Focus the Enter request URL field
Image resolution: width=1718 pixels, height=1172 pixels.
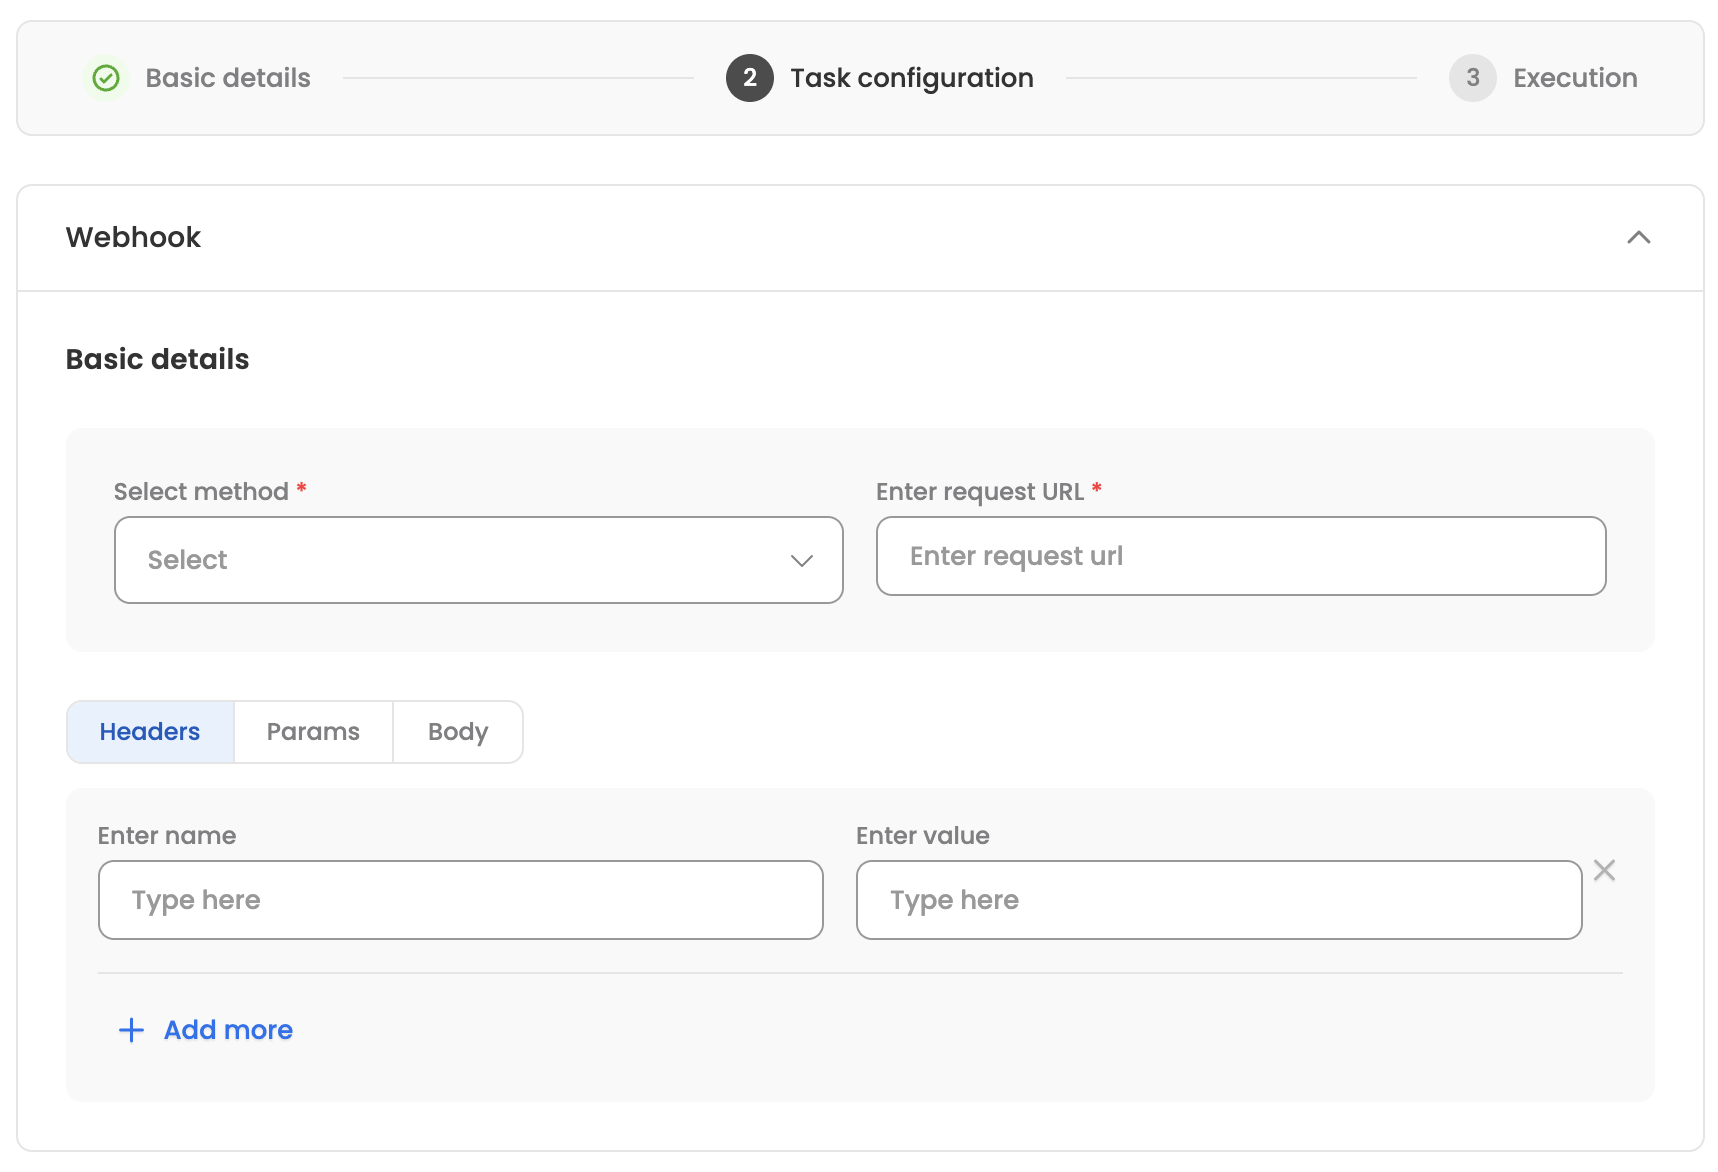(x=1240, y=556)
